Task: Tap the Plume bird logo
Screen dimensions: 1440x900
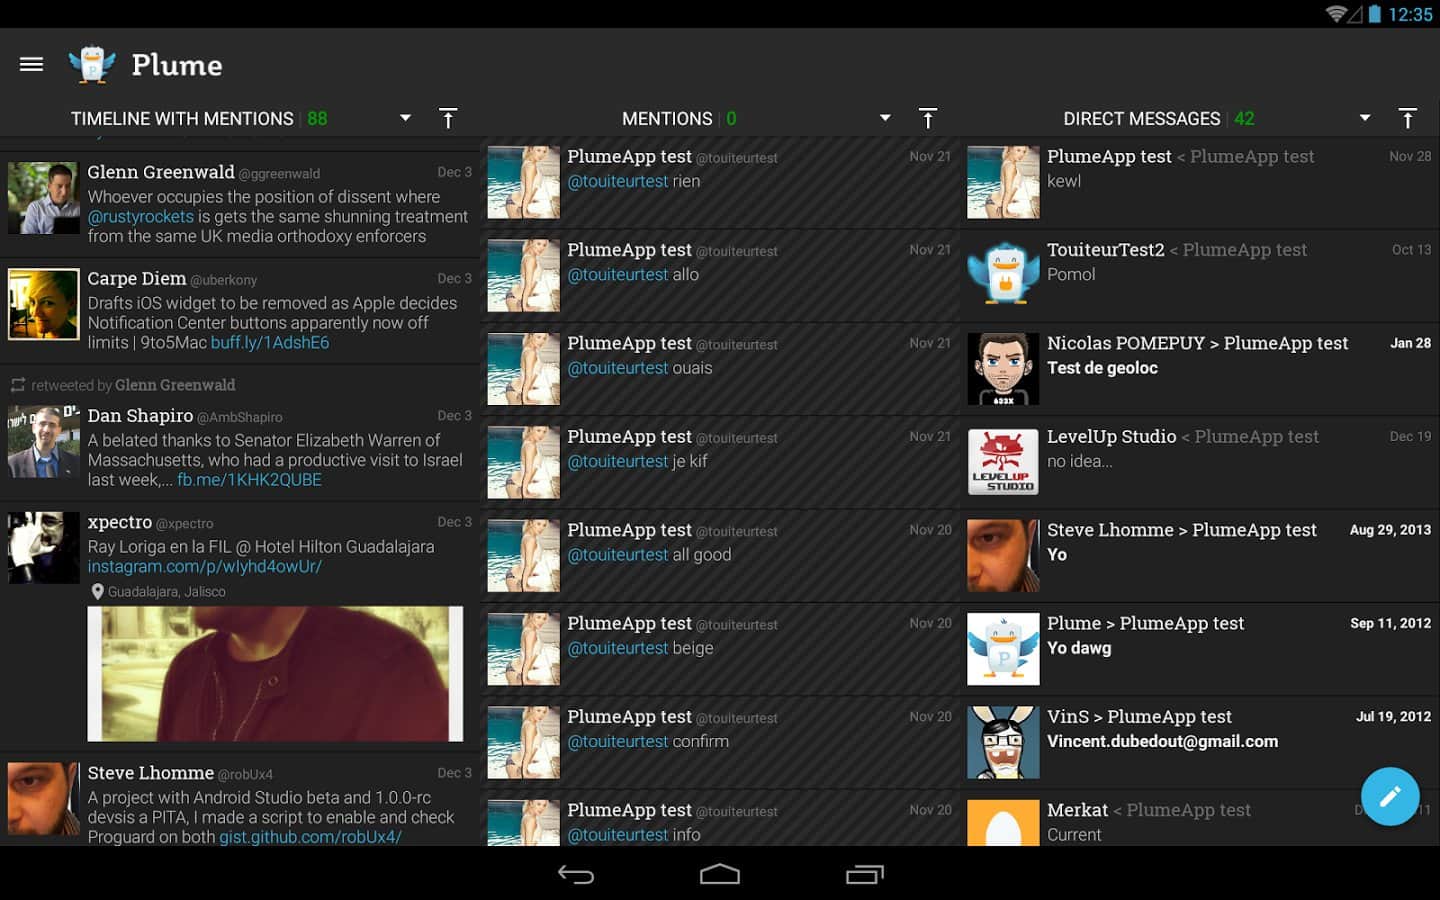Action: 92,65
